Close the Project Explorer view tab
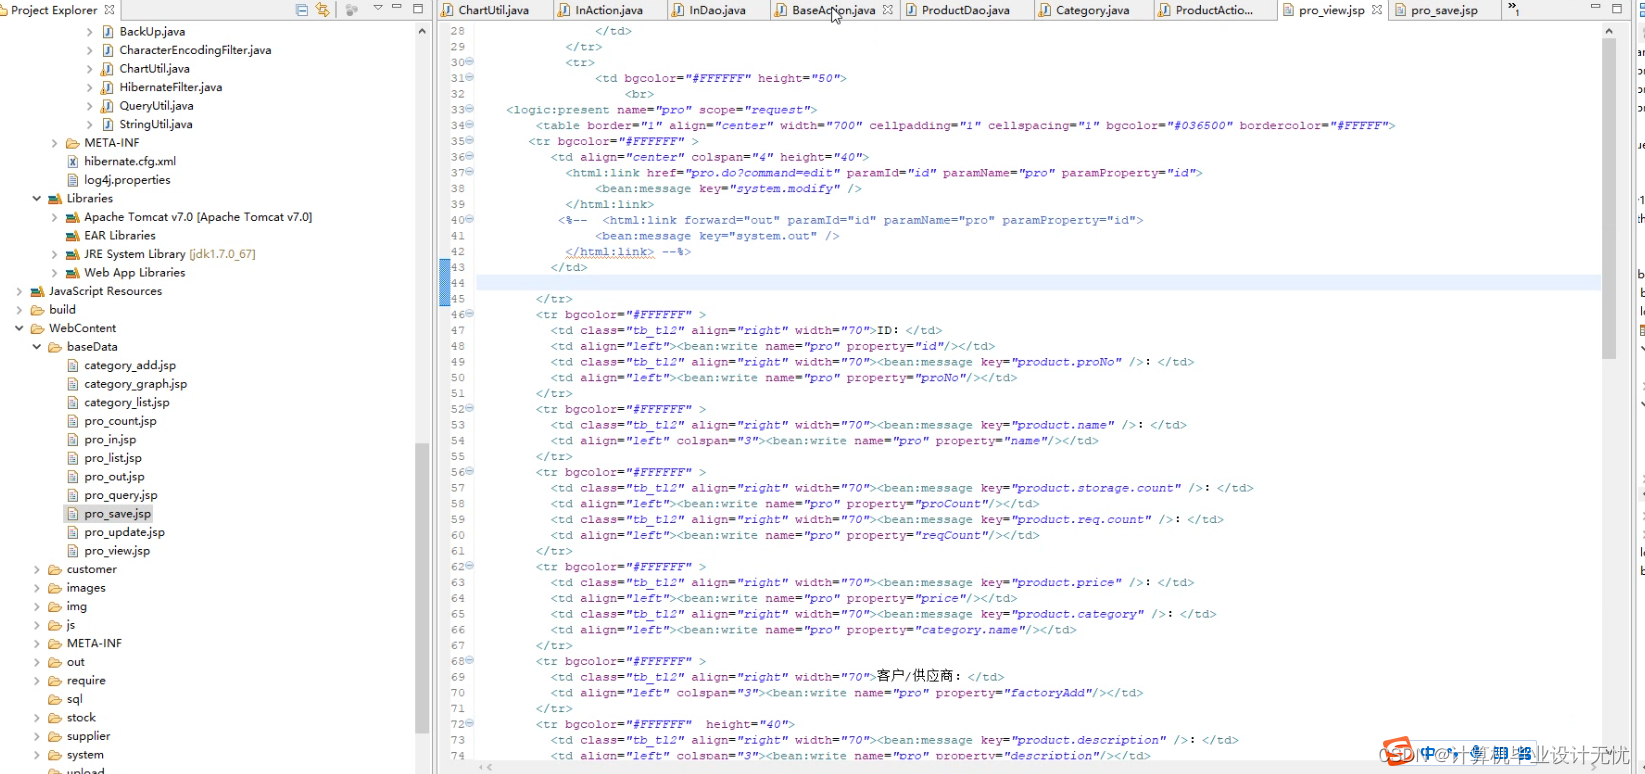 [x=109, y=10]
